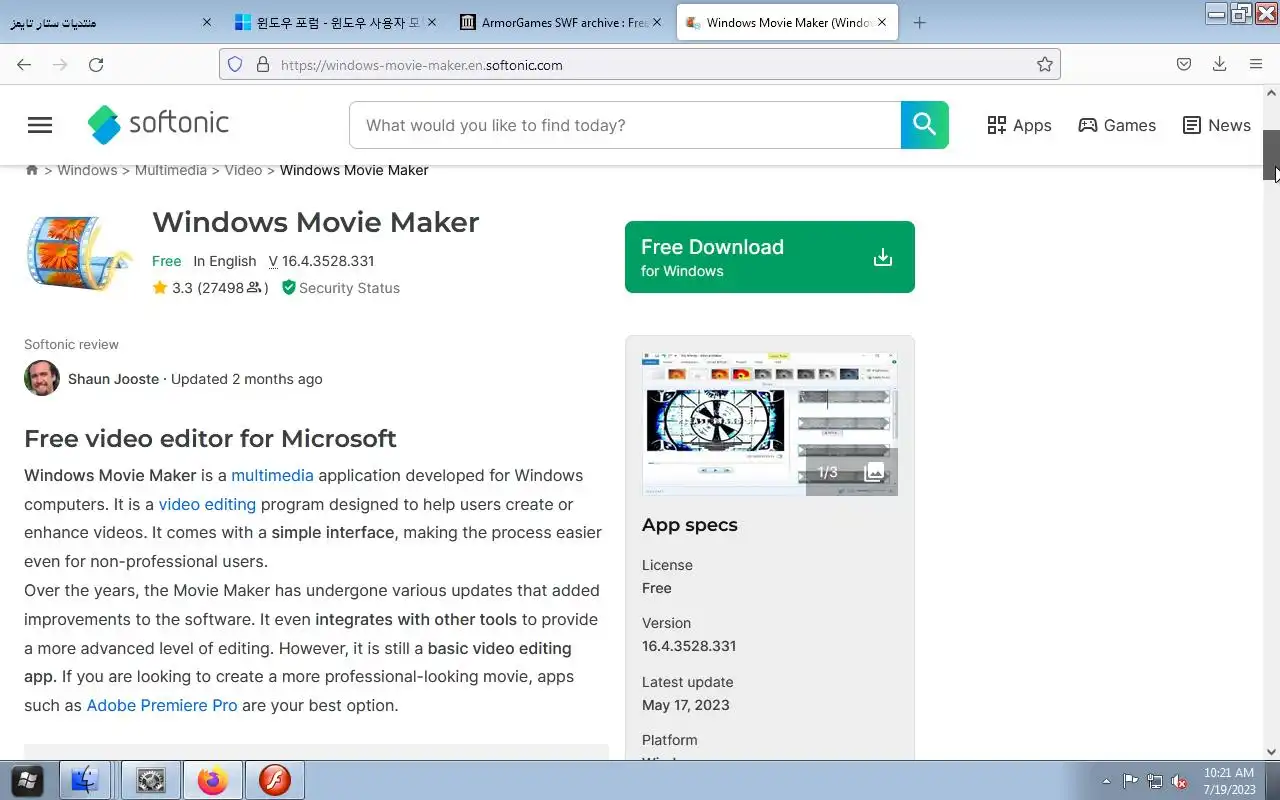Follow the video editing link
Viewport: 1280px width, 800px height.
207,504
